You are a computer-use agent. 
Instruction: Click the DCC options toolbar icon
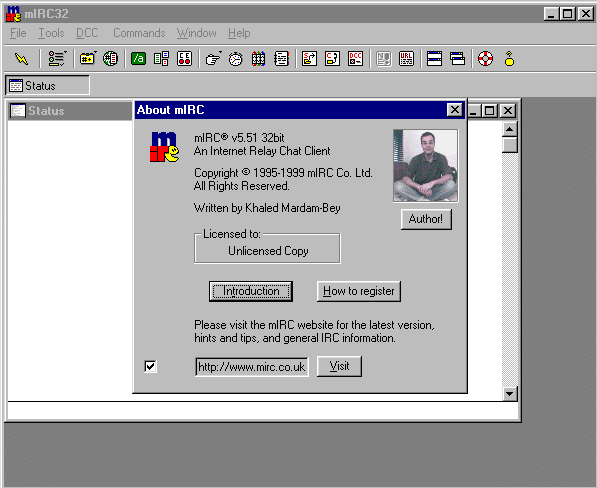(x=355, y=59)
